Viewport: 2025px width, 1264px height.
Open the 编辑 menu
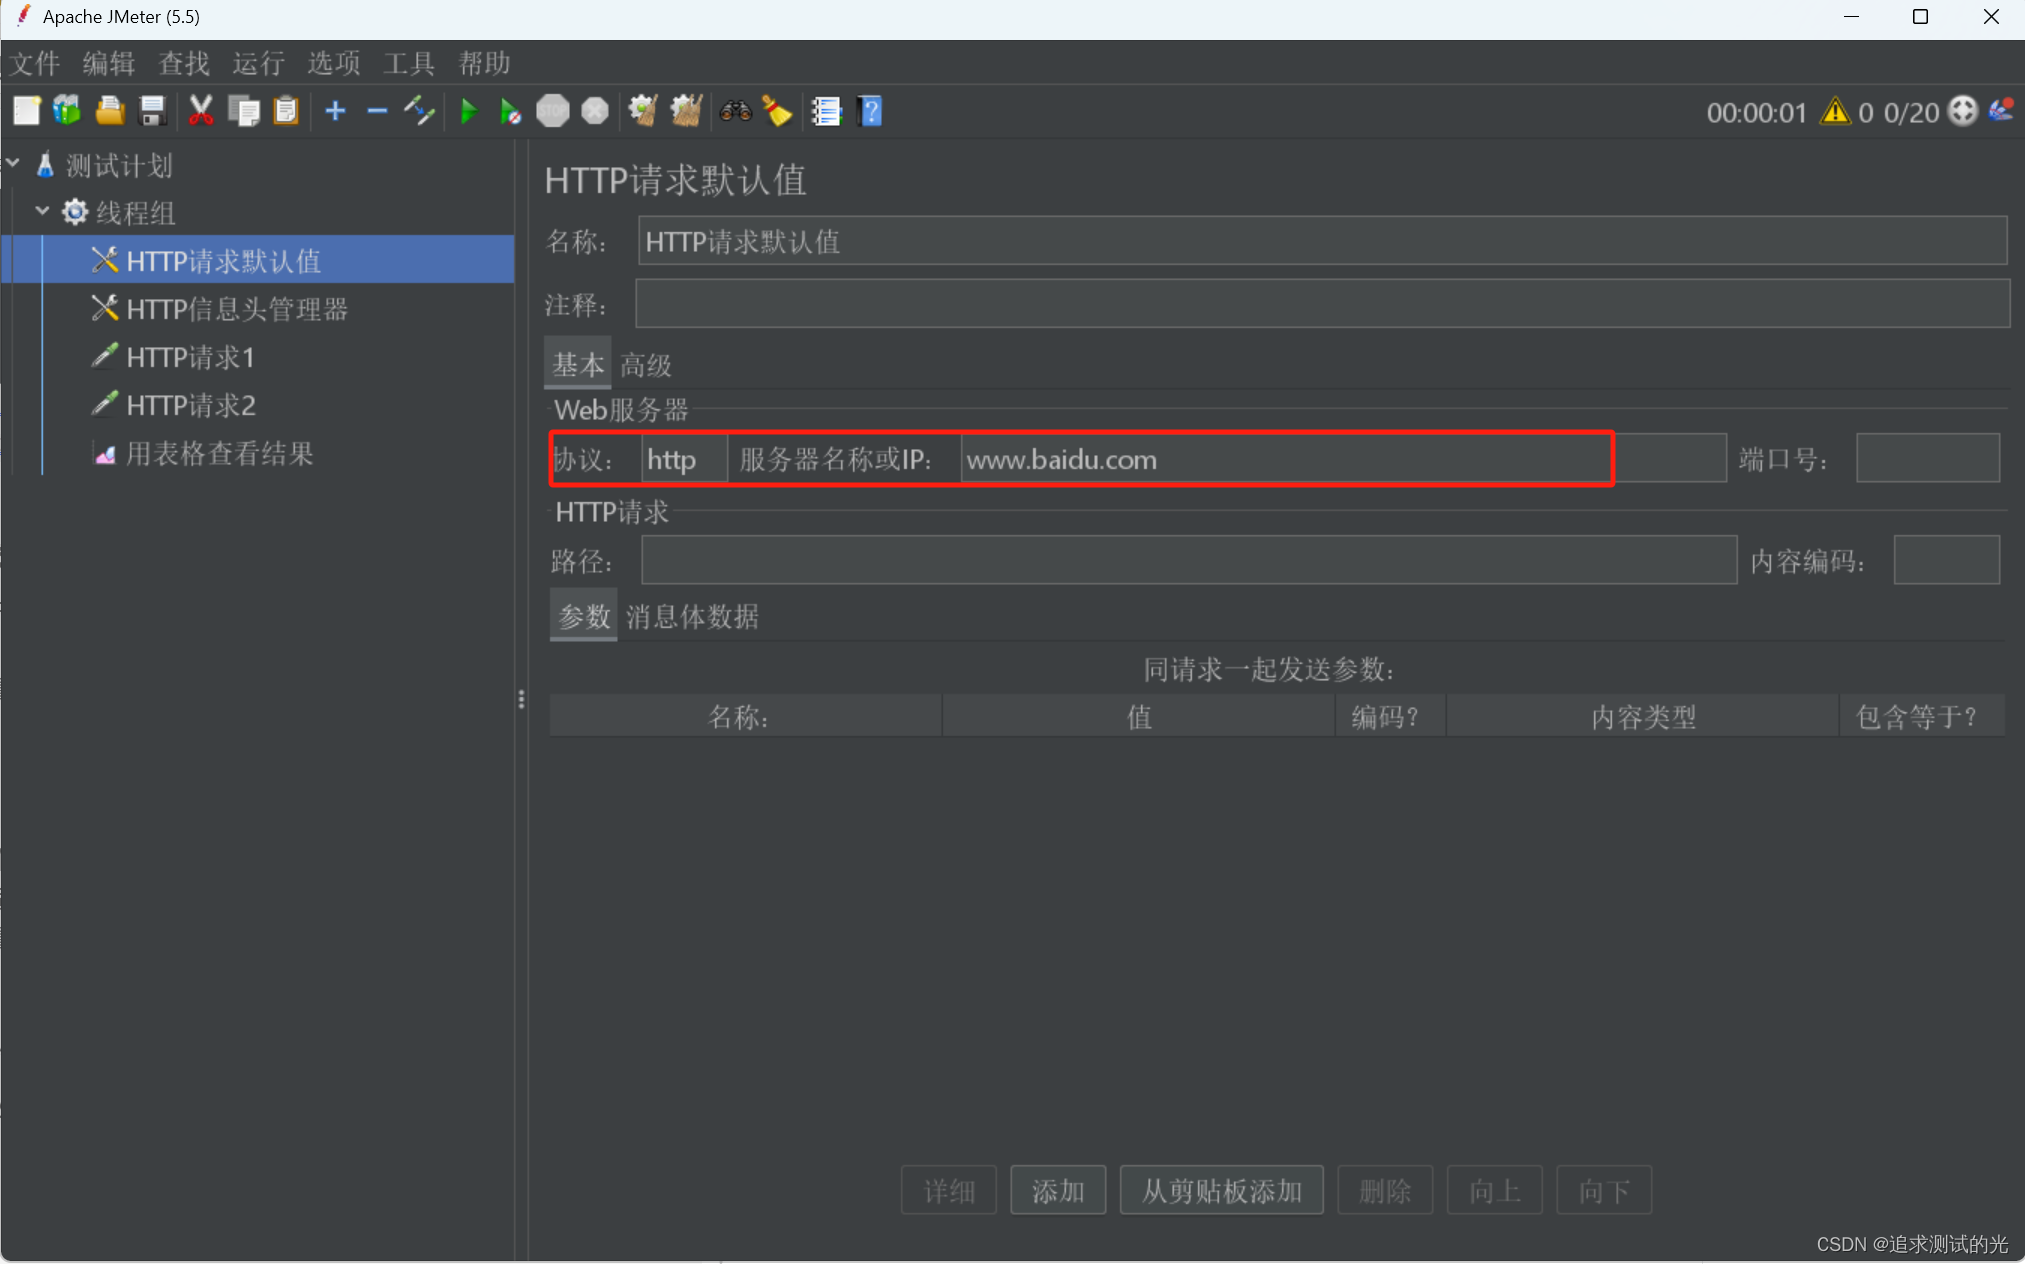pos(109,64)
